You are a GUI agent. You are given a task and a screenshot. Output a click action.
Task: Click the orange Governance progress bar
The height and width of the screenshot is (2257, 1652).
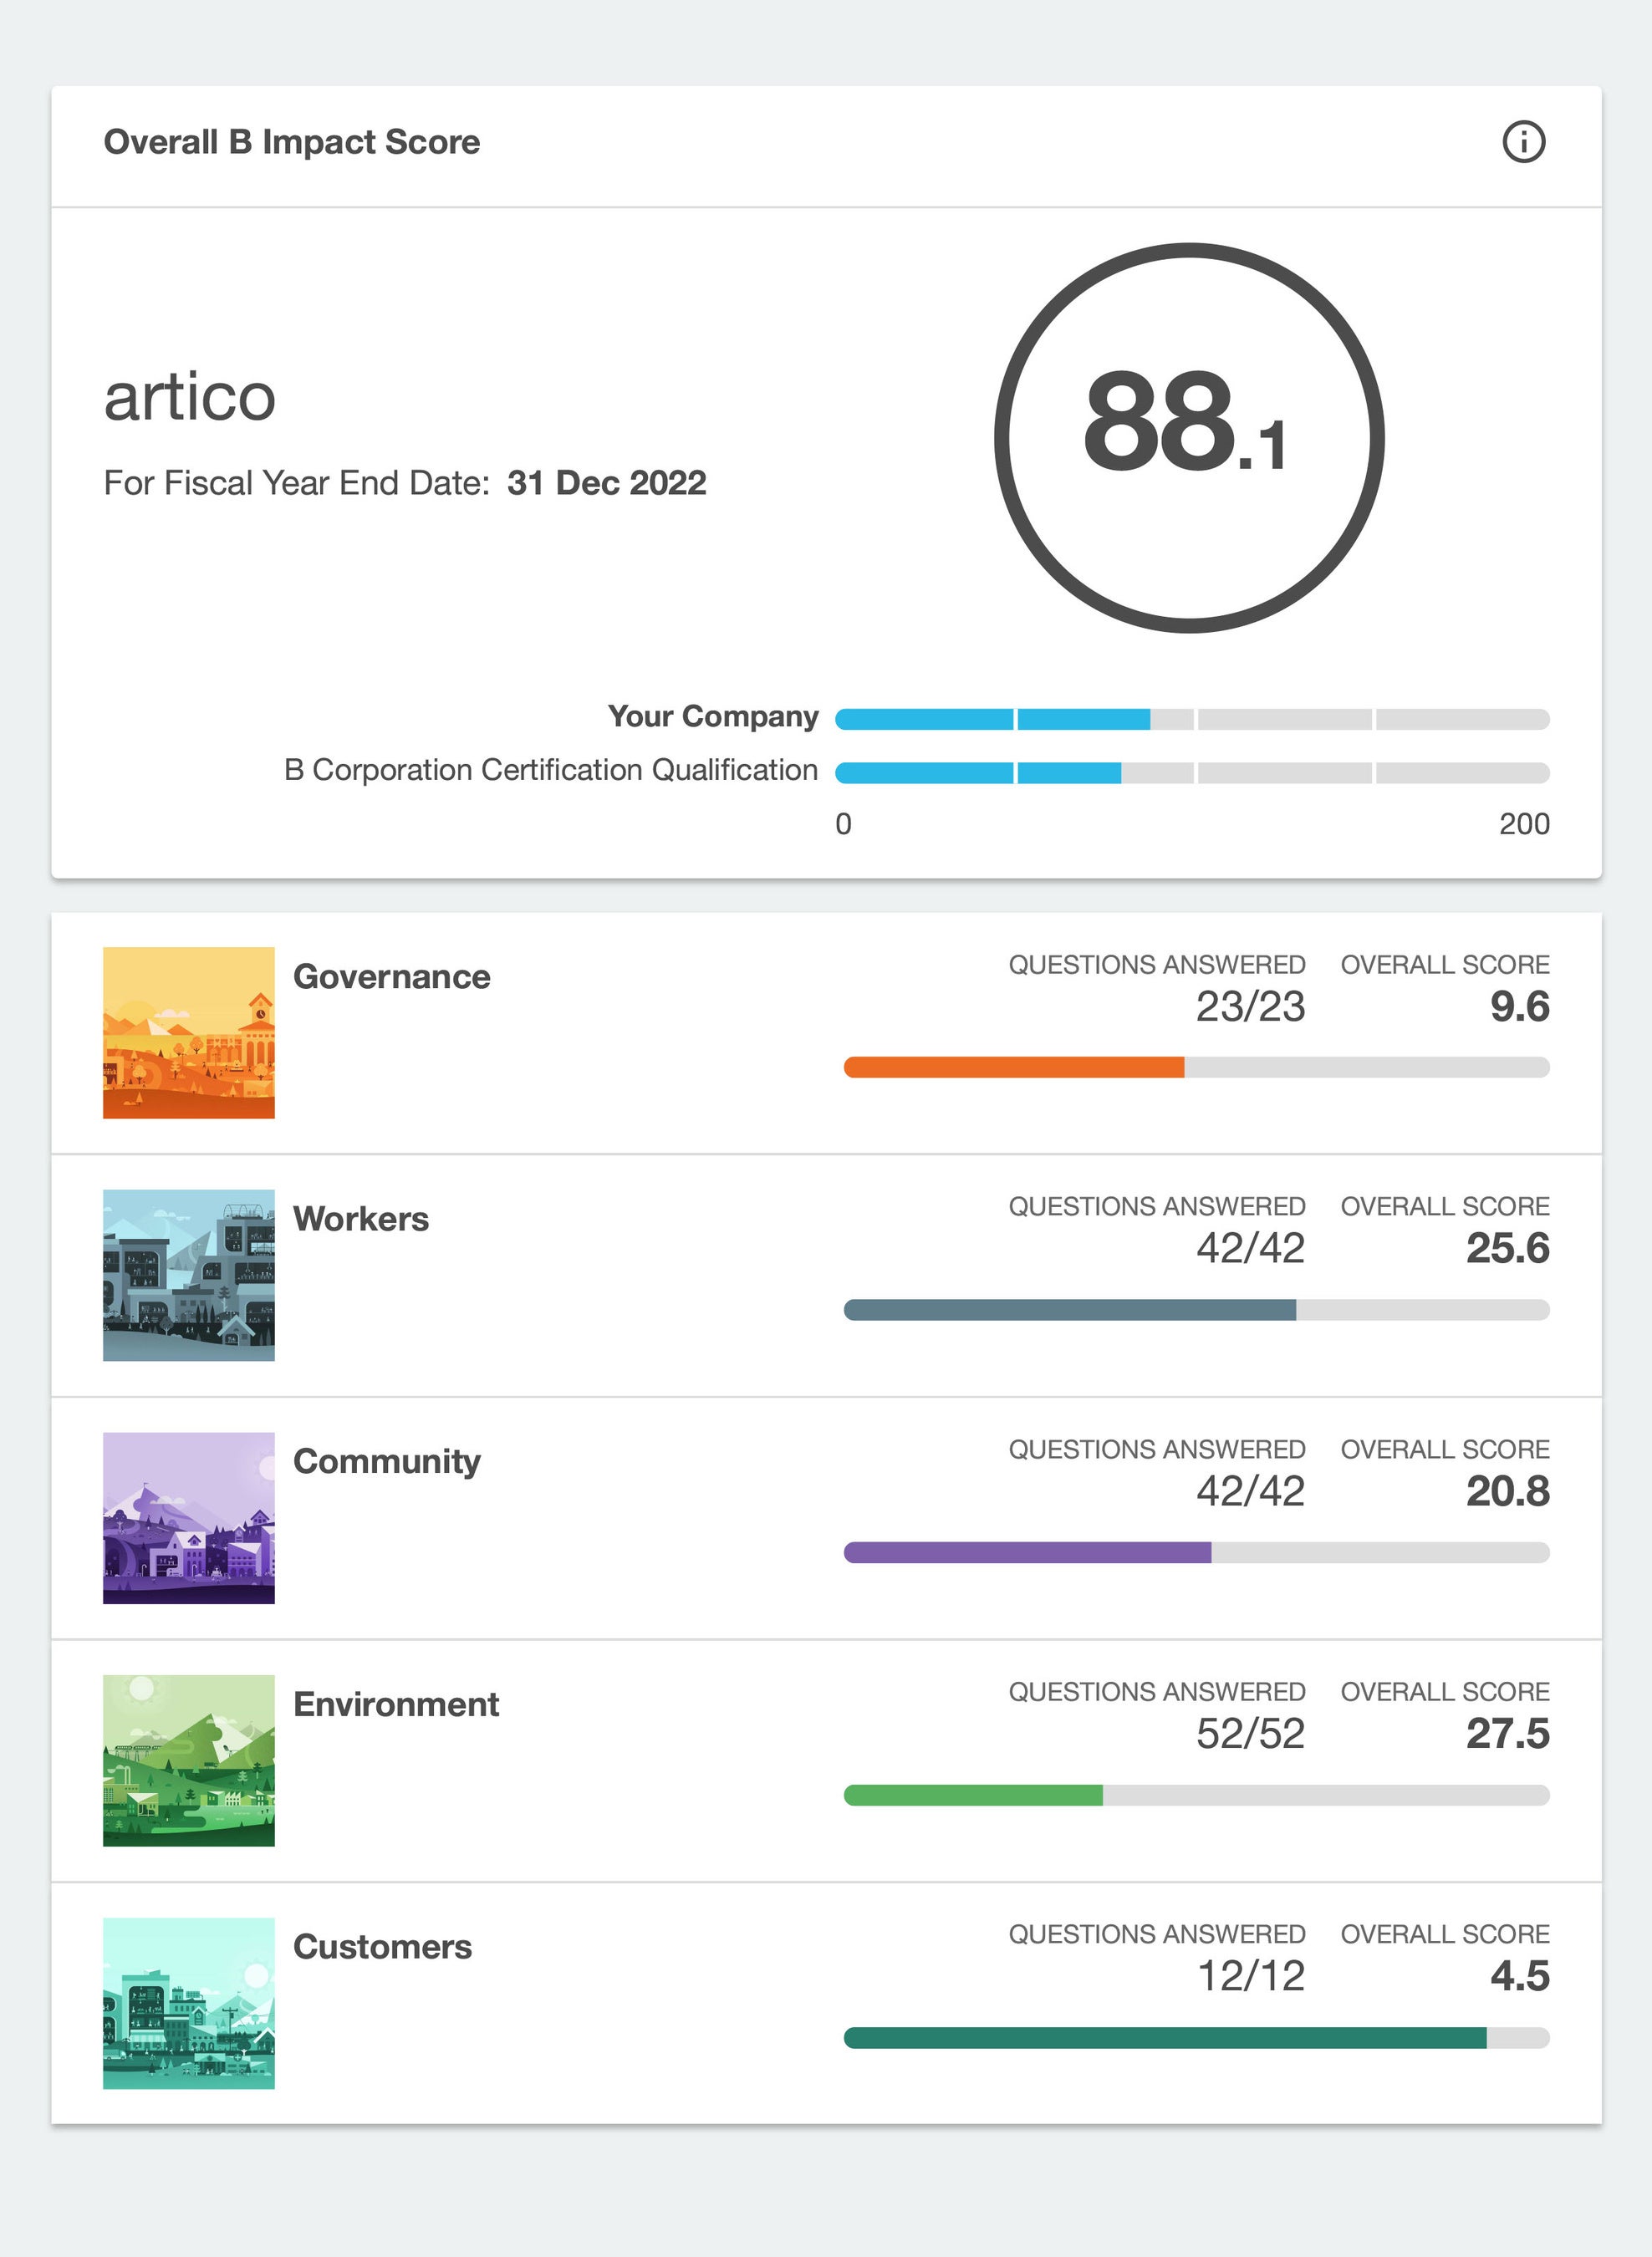pos(1196,1067)
